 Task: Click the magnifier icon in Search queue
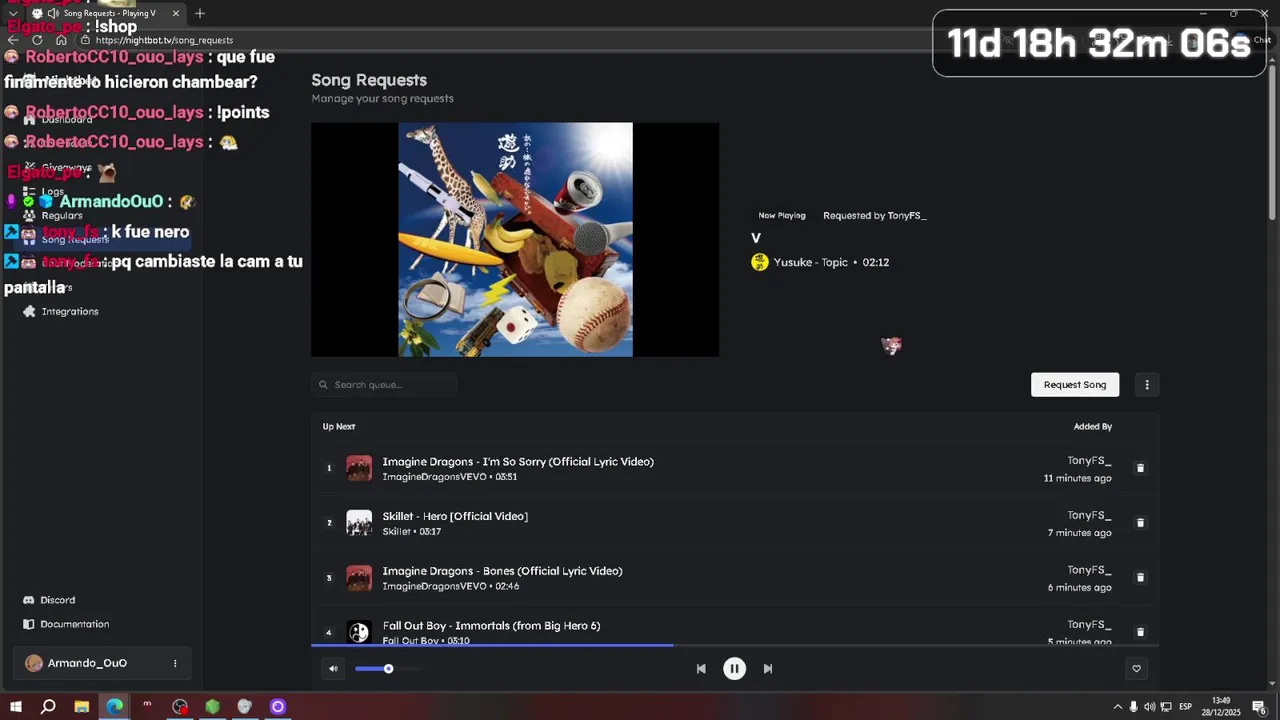[323, 385]
